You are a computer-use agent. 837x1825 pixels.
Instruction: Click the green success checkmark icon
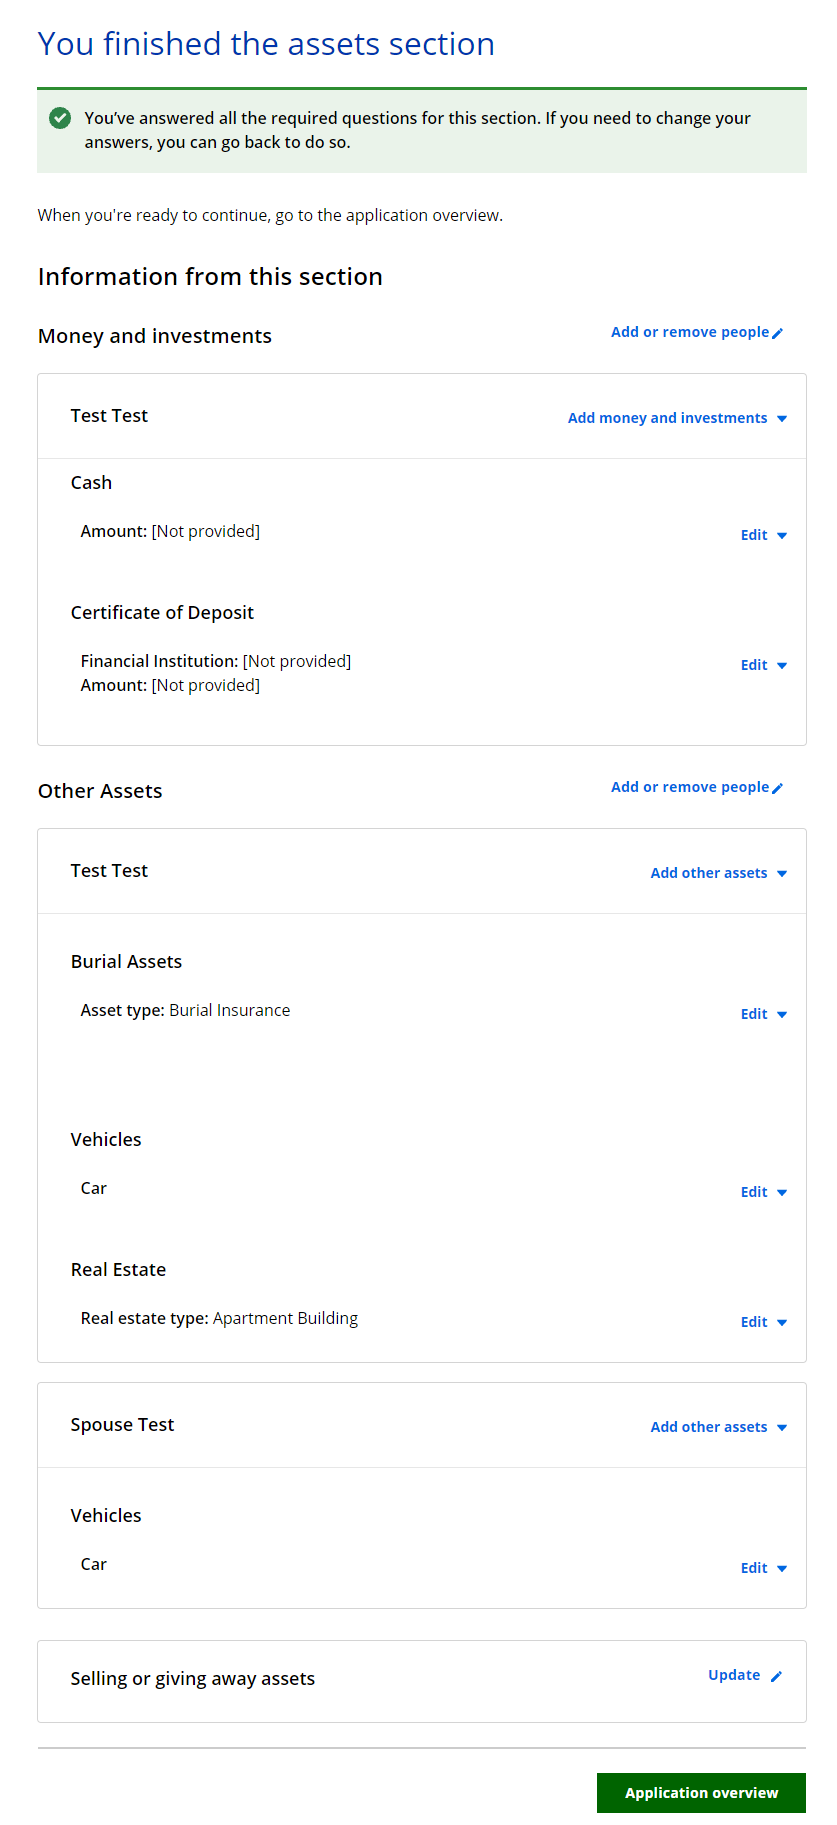[x=60, y=118]
